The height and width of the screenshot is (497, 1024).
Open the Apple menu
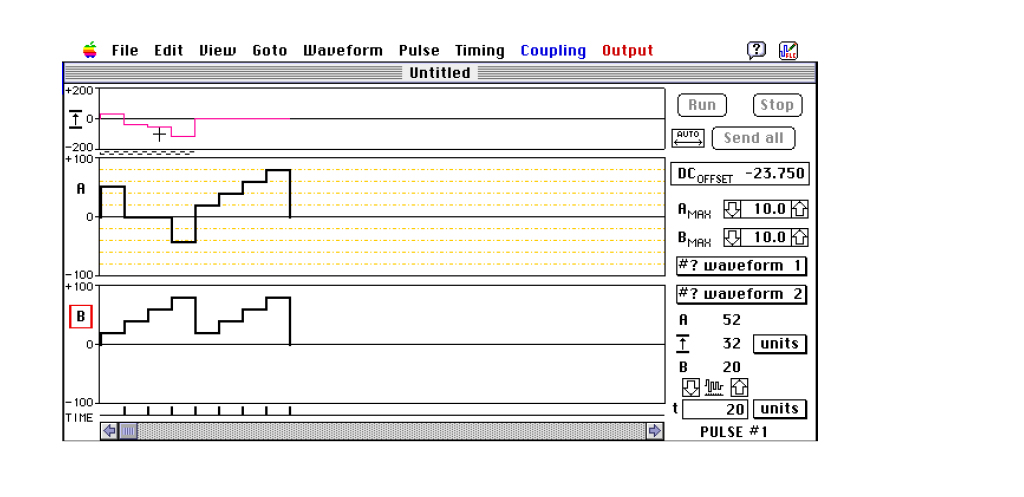tap(90, 50)
